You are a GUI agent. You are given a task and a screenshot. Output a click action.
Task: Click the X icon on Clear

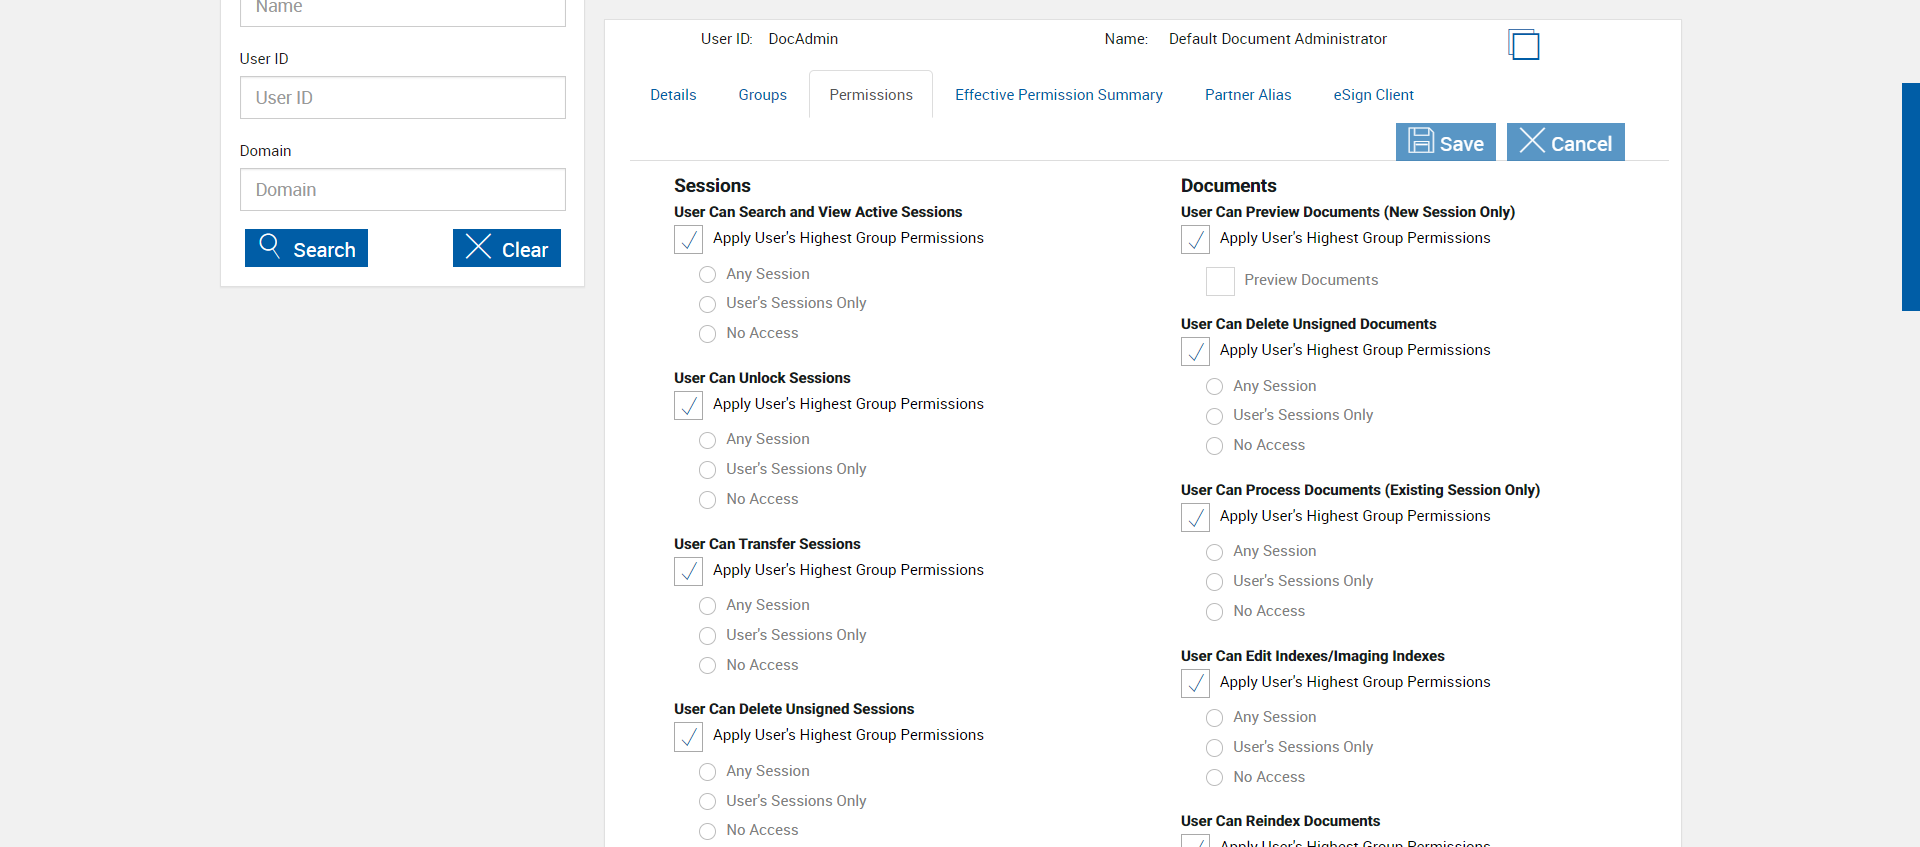(x=478, y=247)
